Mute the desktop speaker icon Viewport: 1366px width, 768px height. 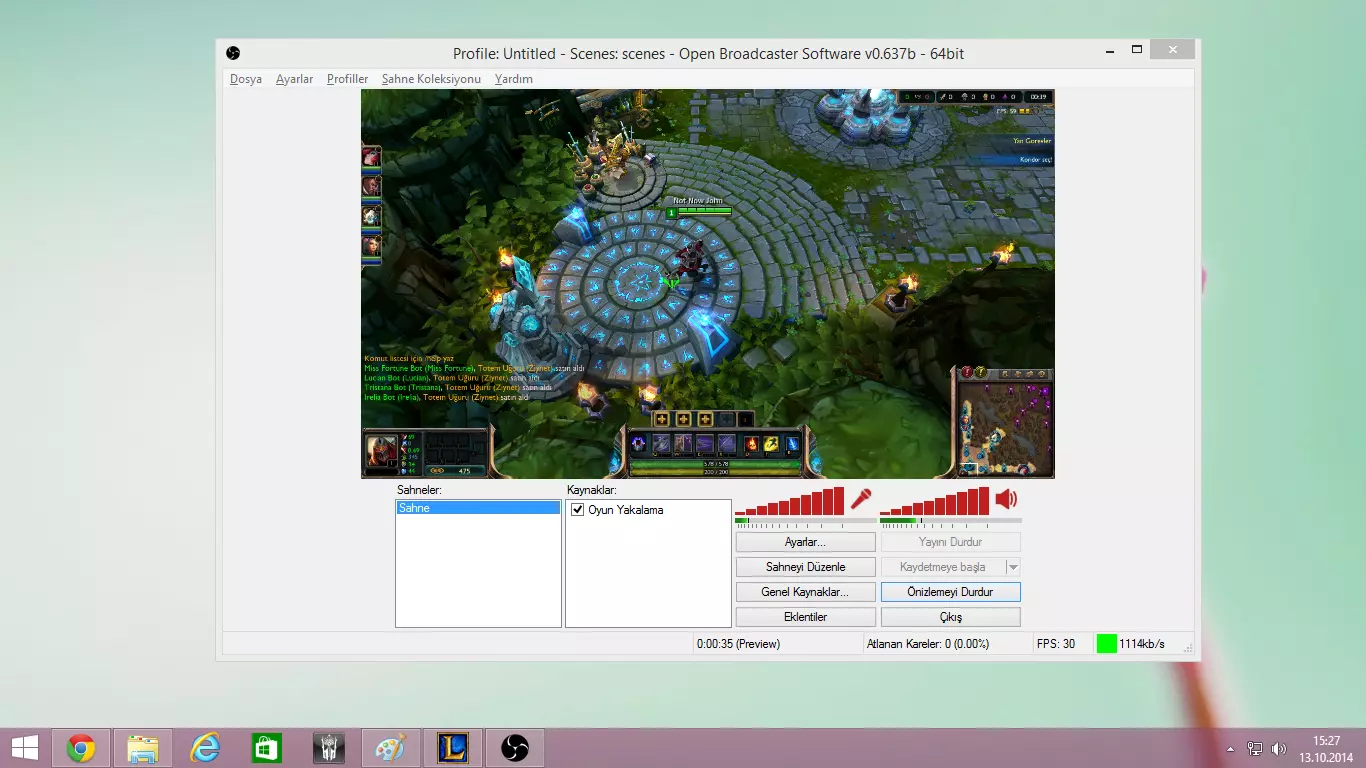click(x=1006, y=499)
